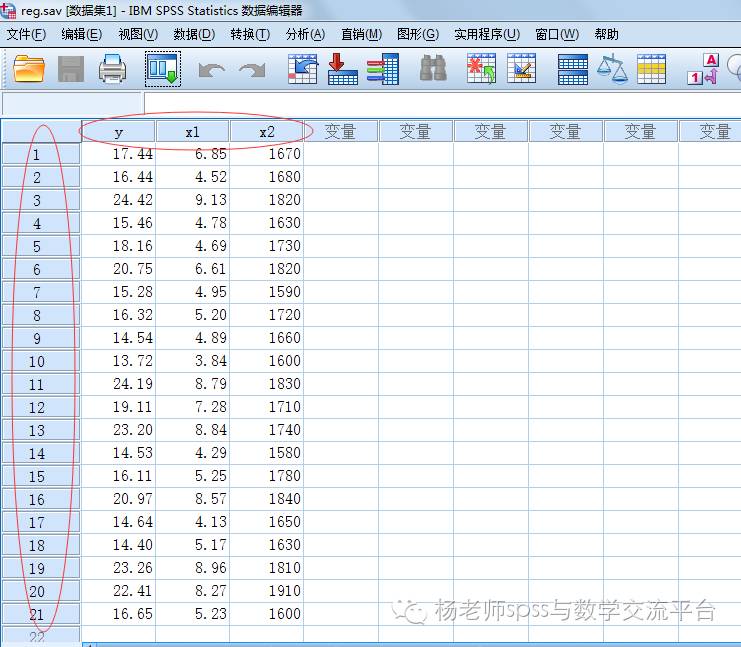Open 分析(A) menu

305,34
